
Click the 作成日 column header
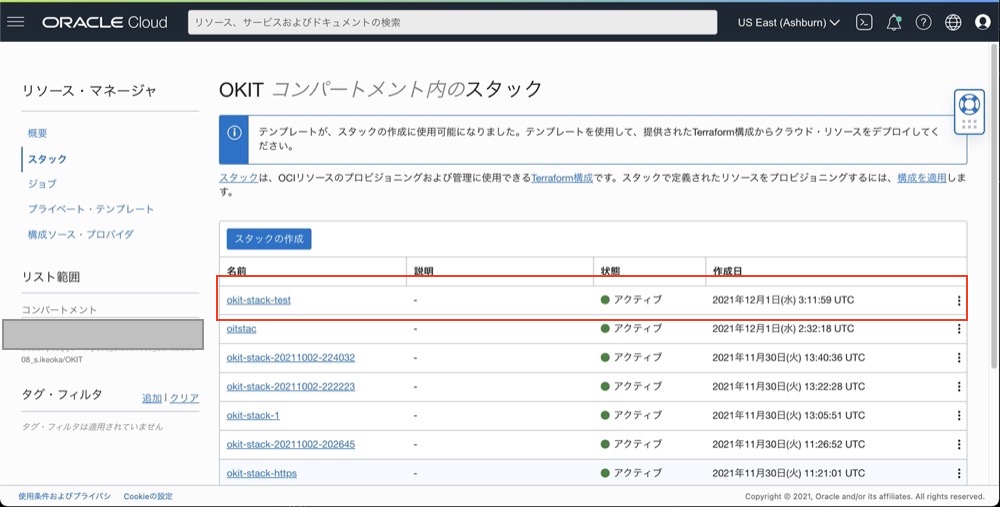pyautogui.click(x=727, y=271)
